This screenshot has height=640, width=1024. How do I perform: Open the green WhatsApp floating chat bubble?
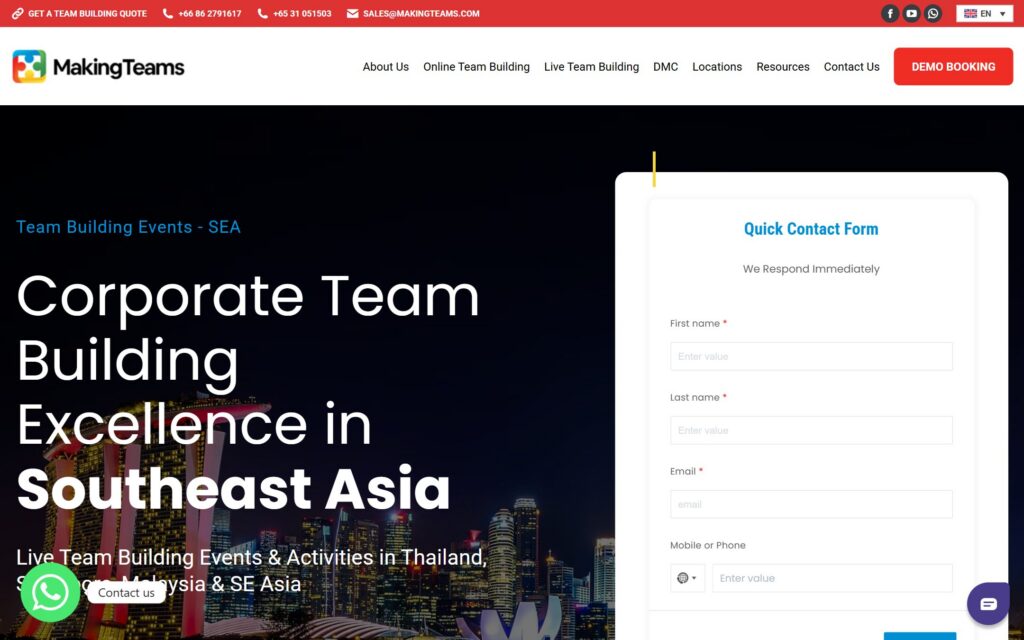coord(50,592)
